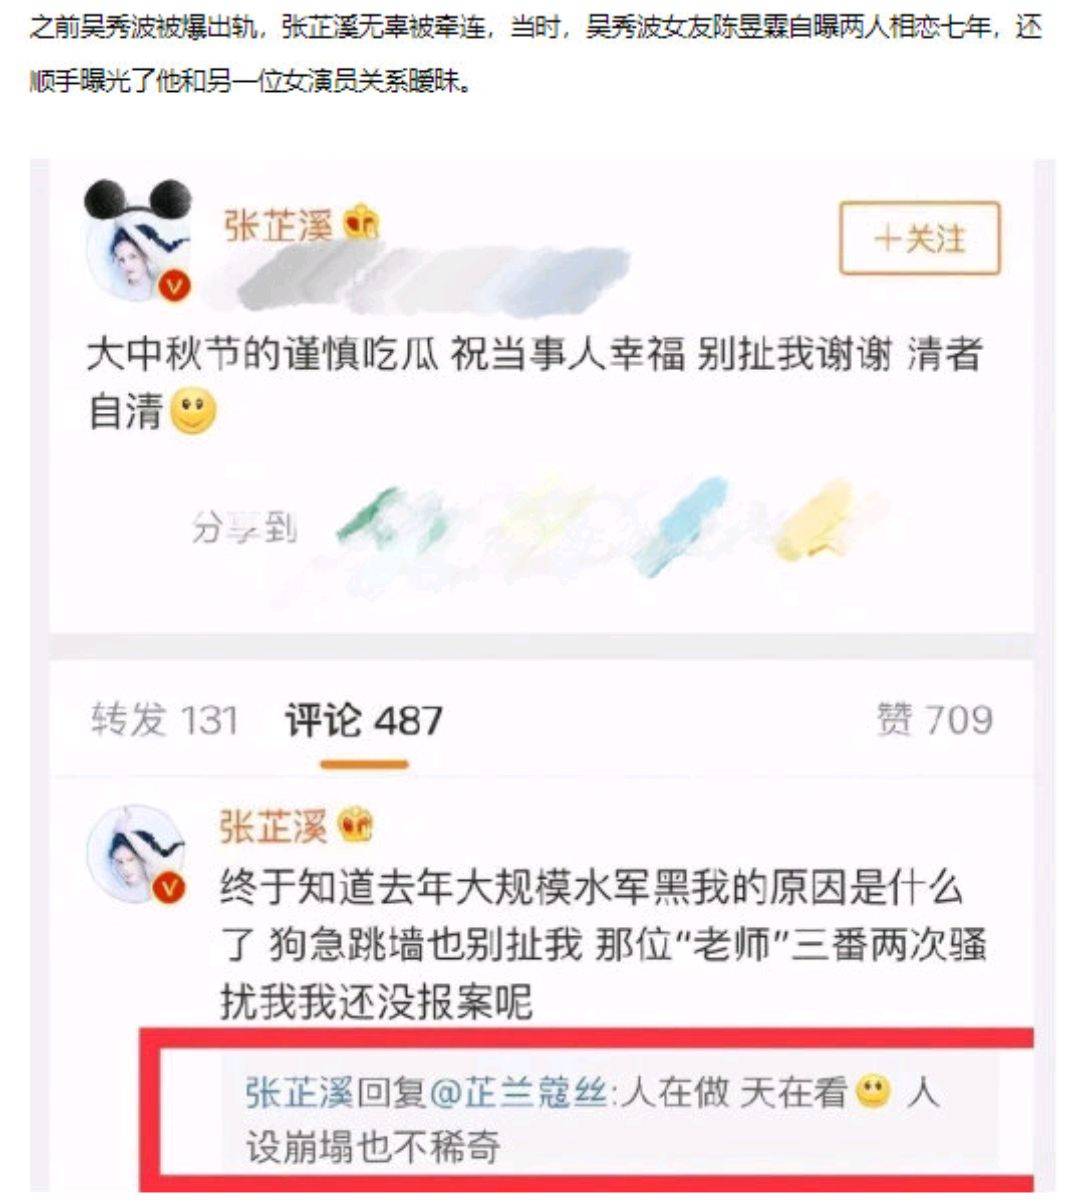Click 张芷溪 name in the highlighted reply
This screenshot has width=1080, height=1202.
click(x=300, y=1092)
